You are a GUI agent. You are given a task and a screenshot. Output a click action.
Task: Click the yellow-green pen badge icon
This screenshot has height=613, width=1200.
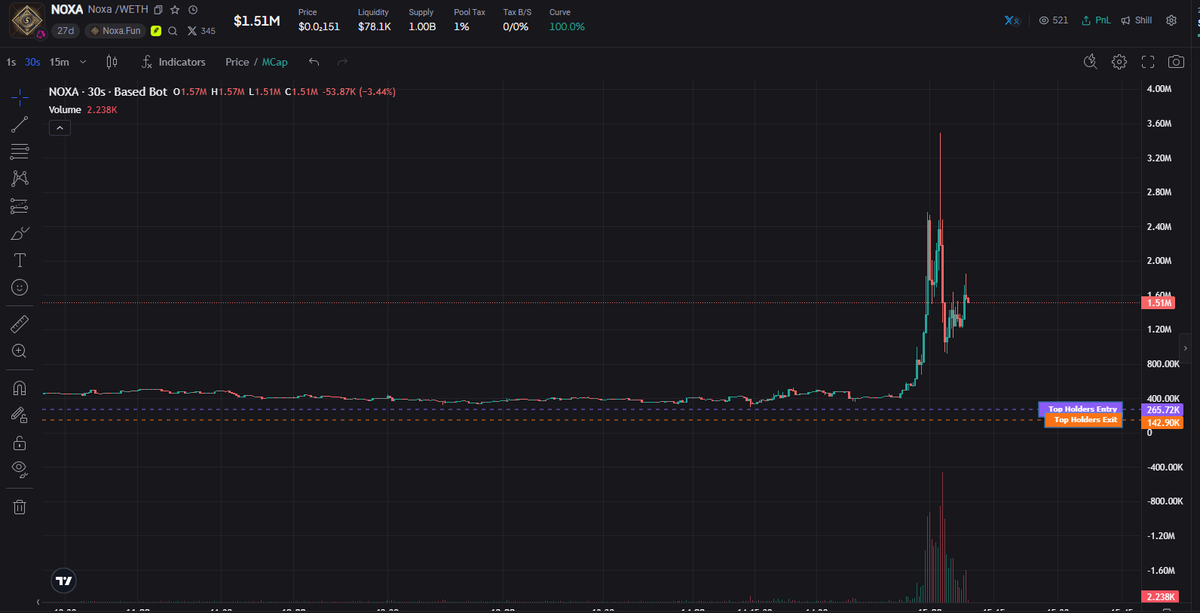pyautogui.click(x=156, y=31)
